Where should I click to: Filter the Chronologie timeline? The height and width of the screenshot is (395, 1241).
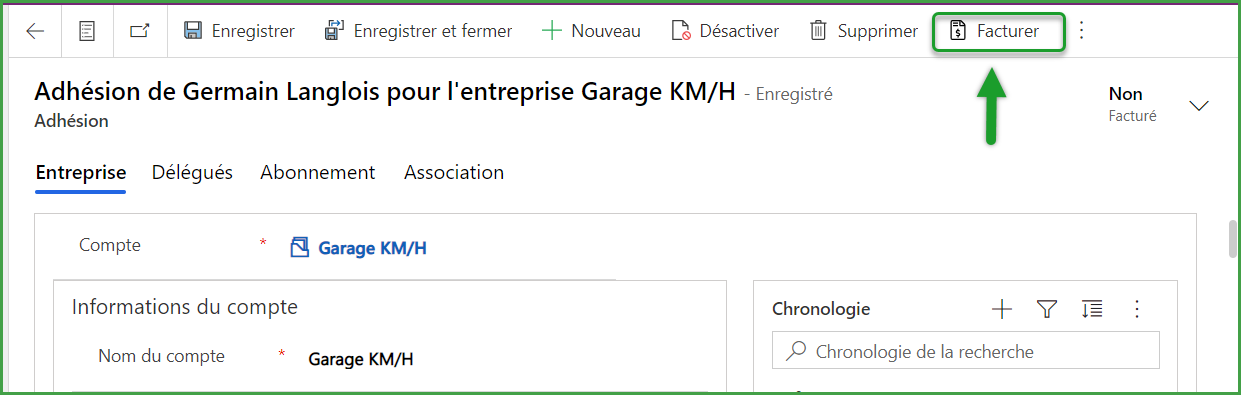click(1047, 309)
